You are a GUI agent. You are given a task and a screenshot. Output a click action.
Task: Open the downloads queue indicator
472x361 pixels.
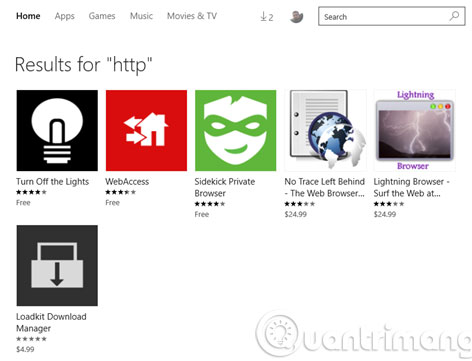click(x=267, y=16)
